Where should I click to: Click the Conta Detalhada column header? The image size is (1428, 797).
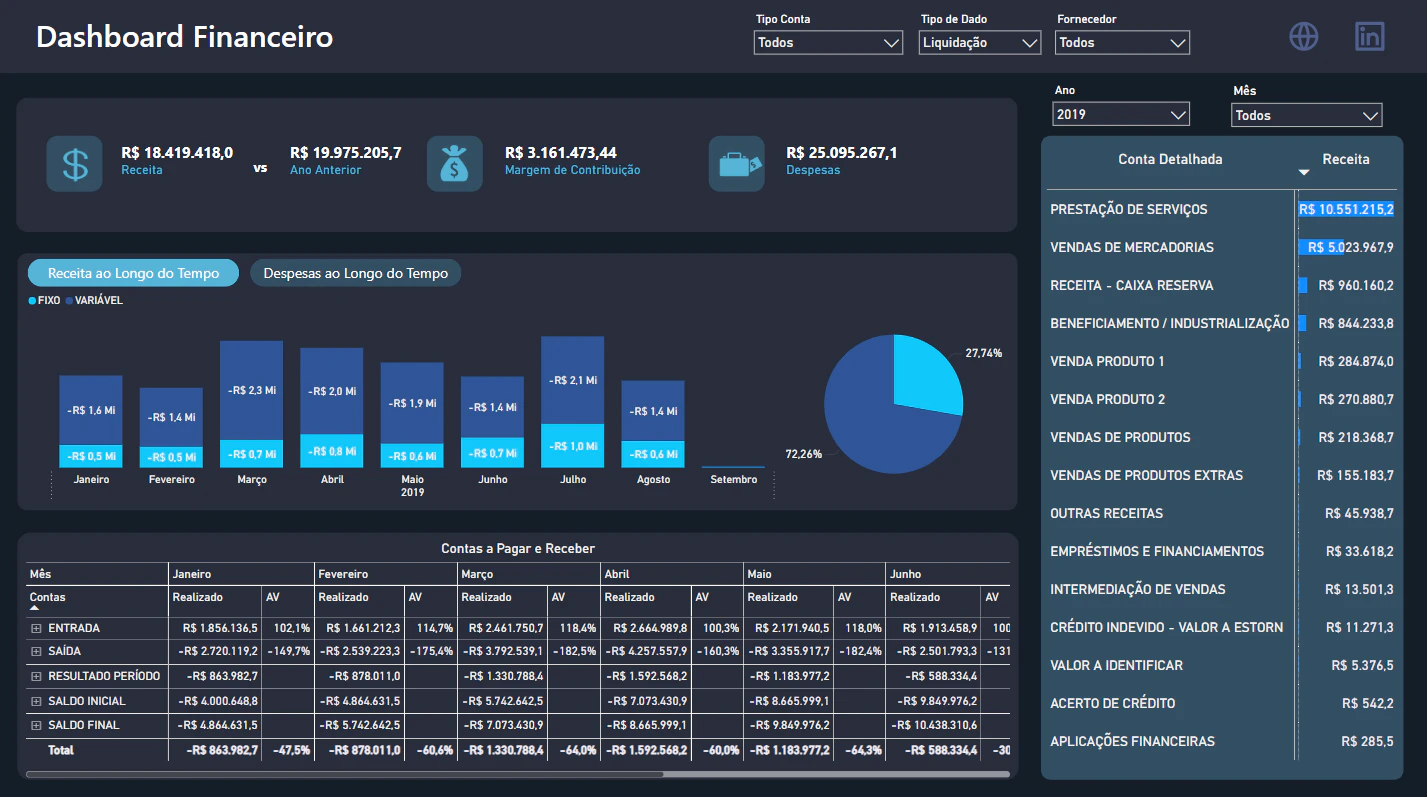click(x=1170, y=159)
